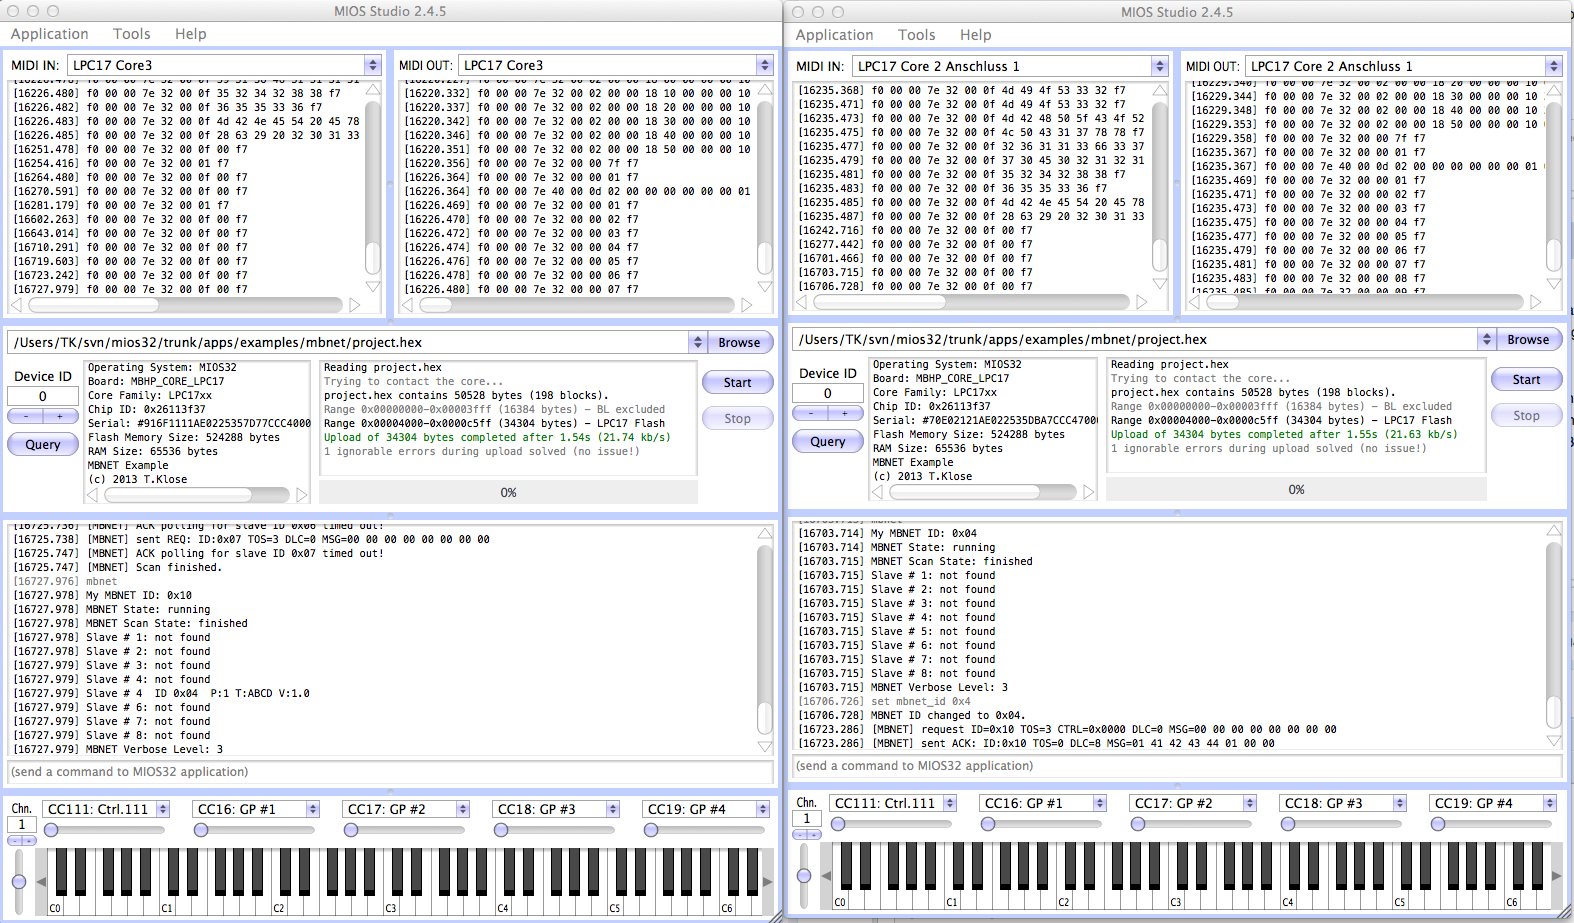1574x923 pixels.
Task: Open MIDI OUT dropdown showing LPC17 Core3
Action: tap(616, 65)
